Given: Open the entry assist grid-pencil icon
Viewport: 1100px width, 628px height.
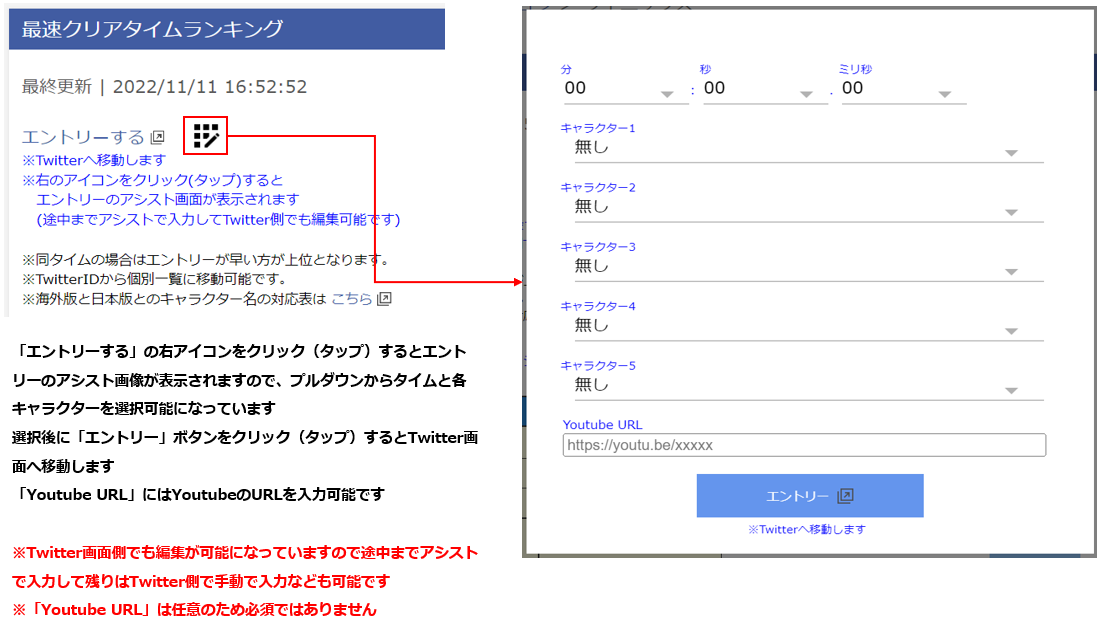Looking at the screenshot, I should (x=206, y=136).
